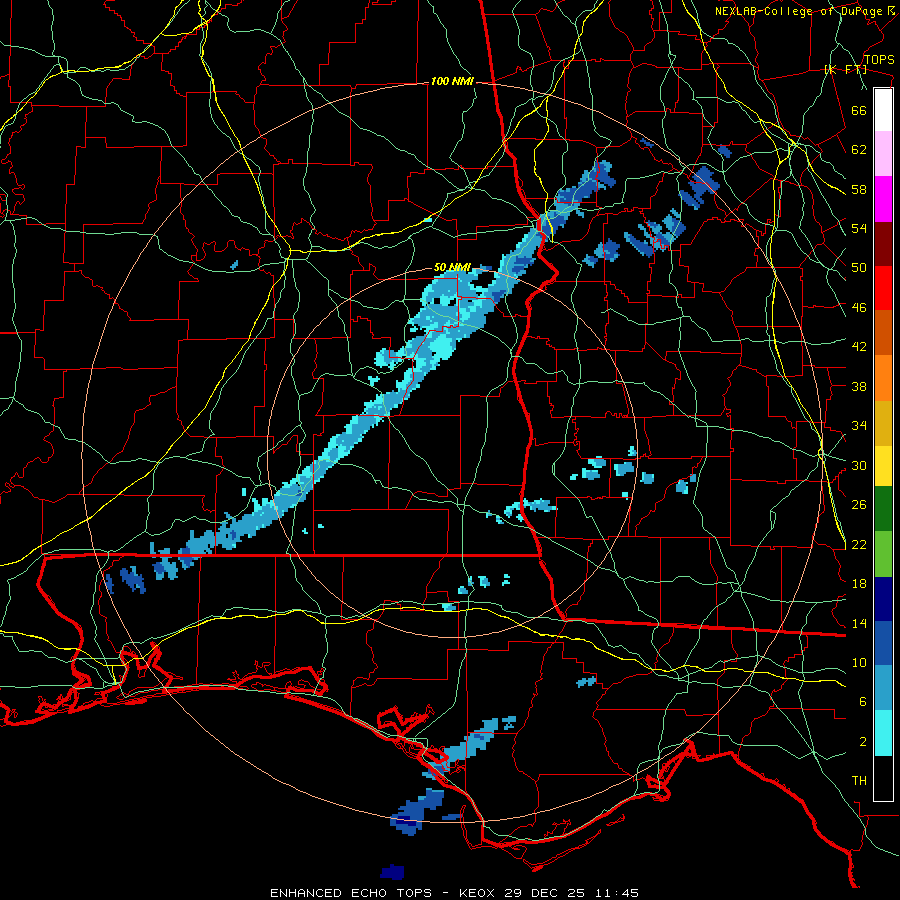Screen dimensions: 900x900
Task: Choose the cyan legend segment
Action: [883, 733]
